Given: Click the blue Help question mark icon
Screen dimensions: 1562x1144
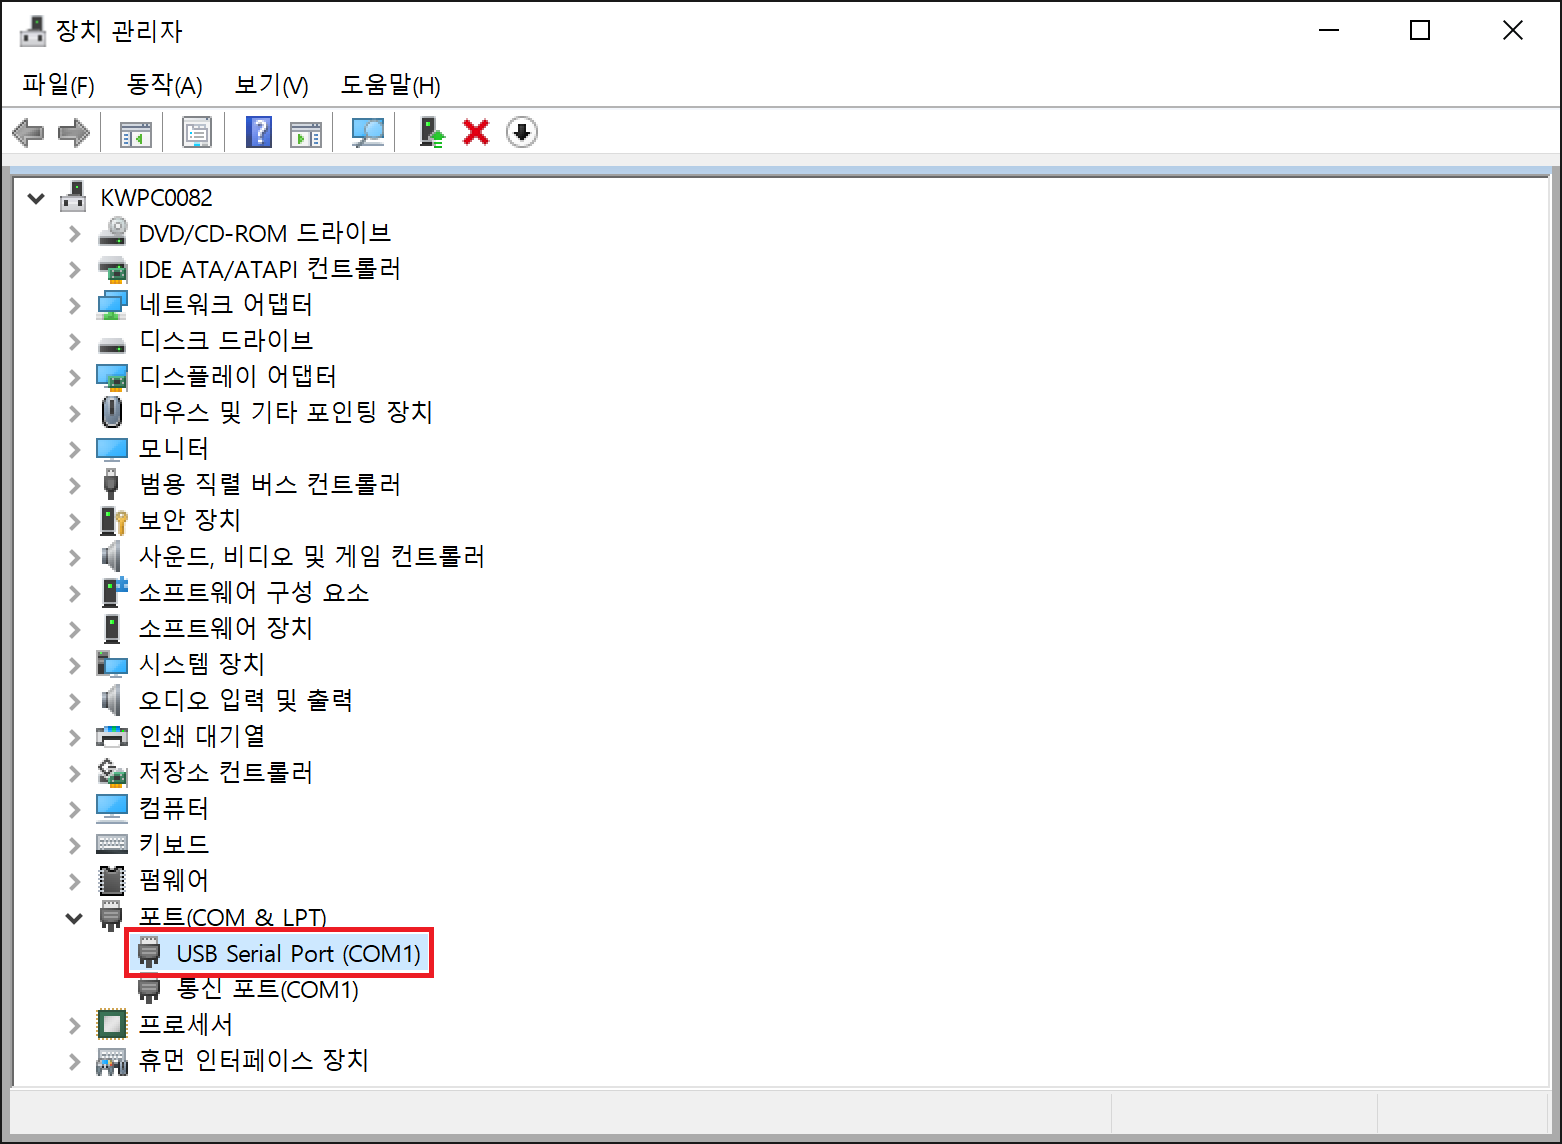Looking at the screenshot, I should 259,132.
